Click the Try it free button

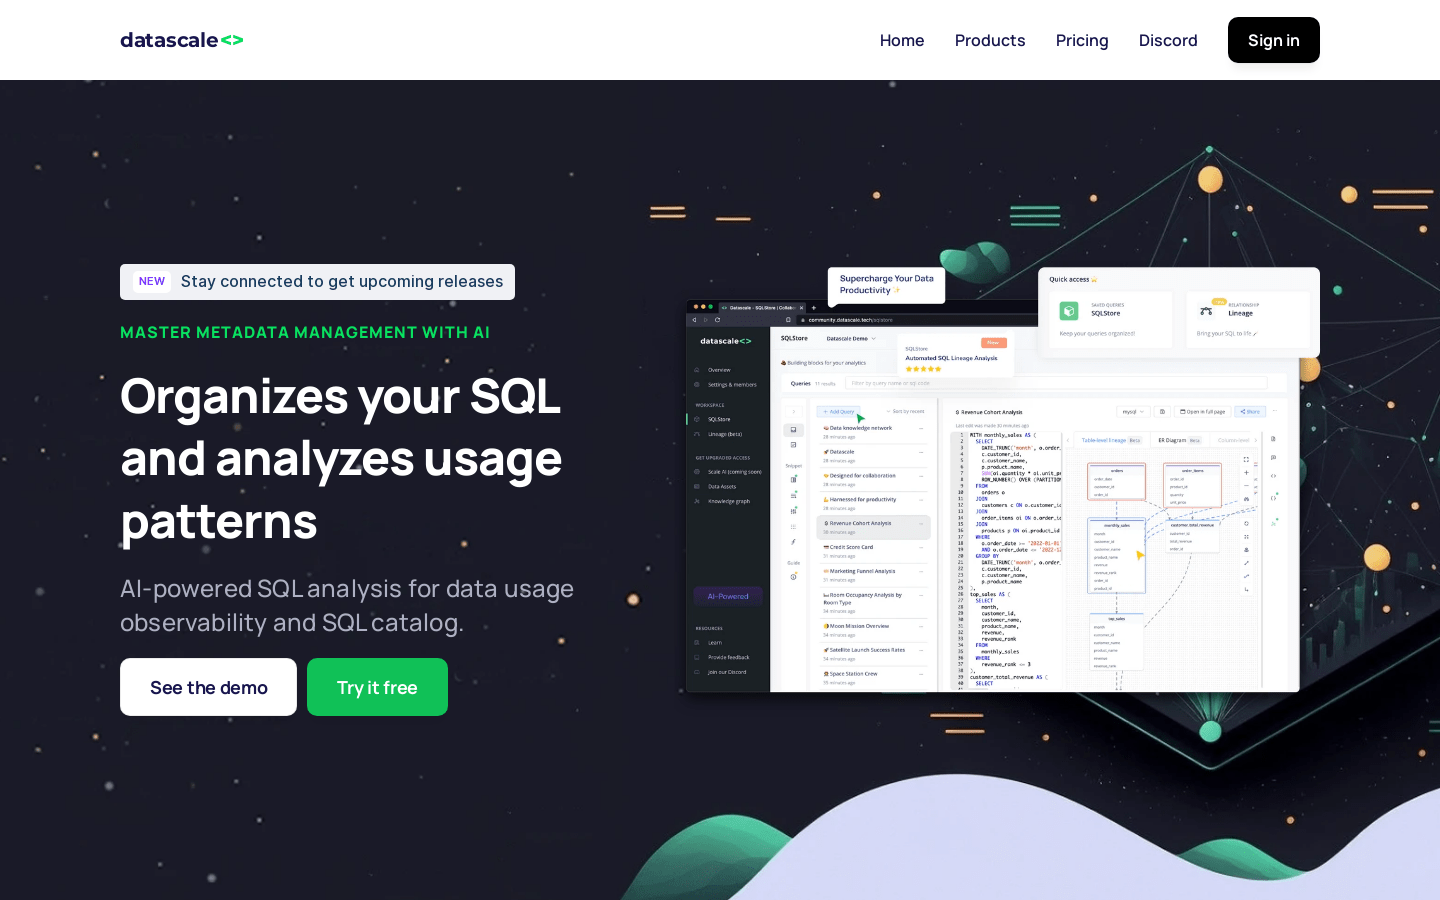click(x=377, y=687)
